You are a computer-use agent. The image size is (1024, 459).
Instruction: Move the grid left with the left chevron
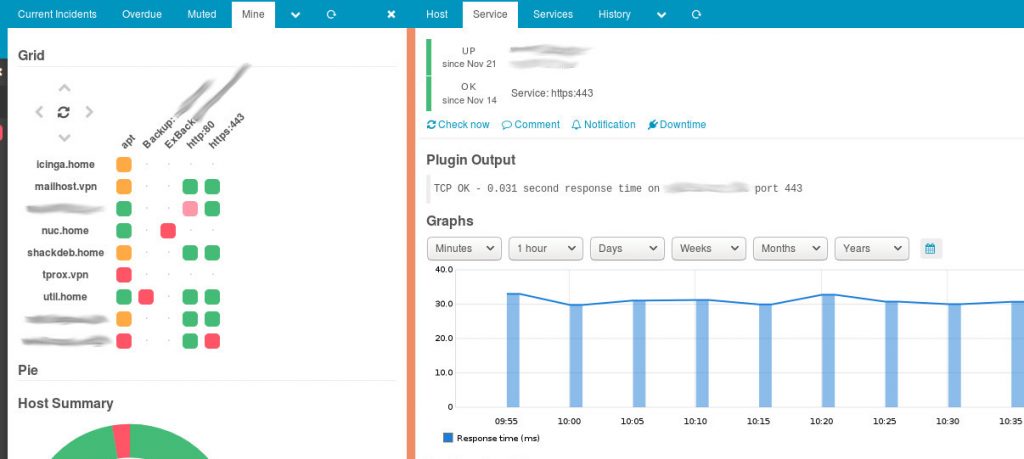(39, 112)
